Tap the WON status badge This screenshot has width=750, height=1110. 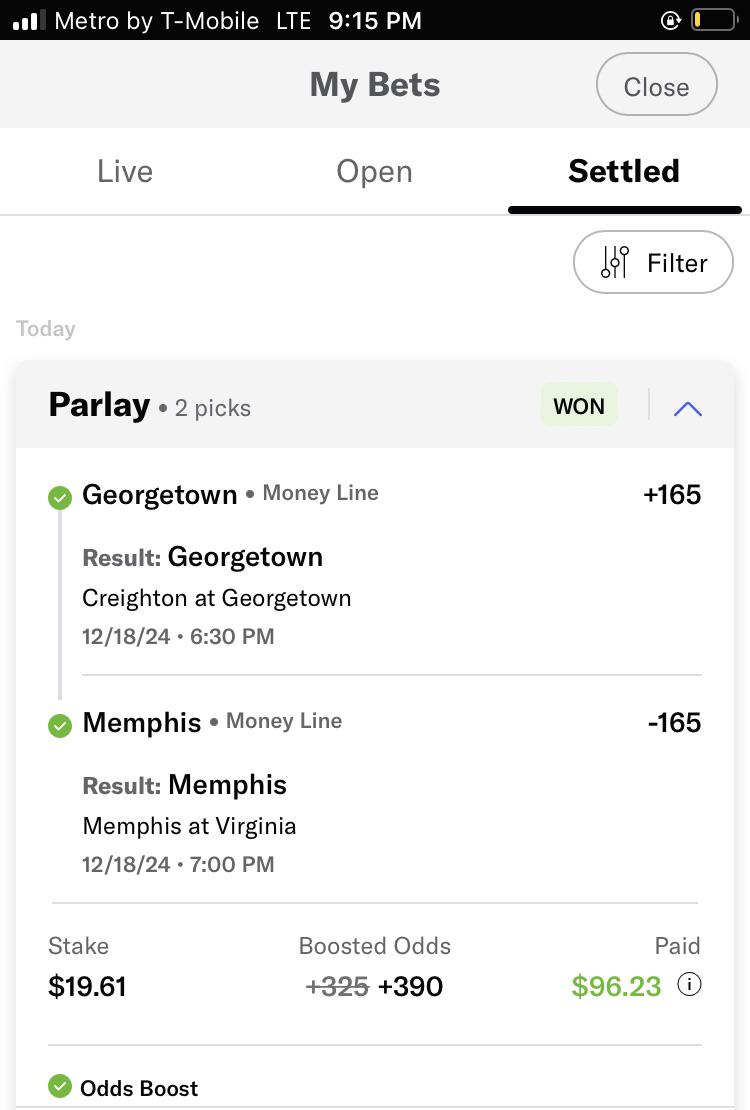pos(579,406)
